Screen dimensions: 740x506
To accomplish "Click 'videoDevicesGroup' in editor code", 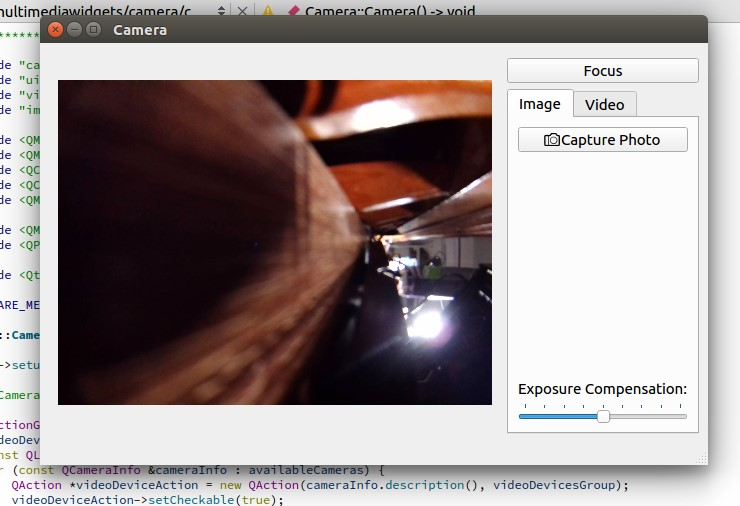I will tap(555, 485).
